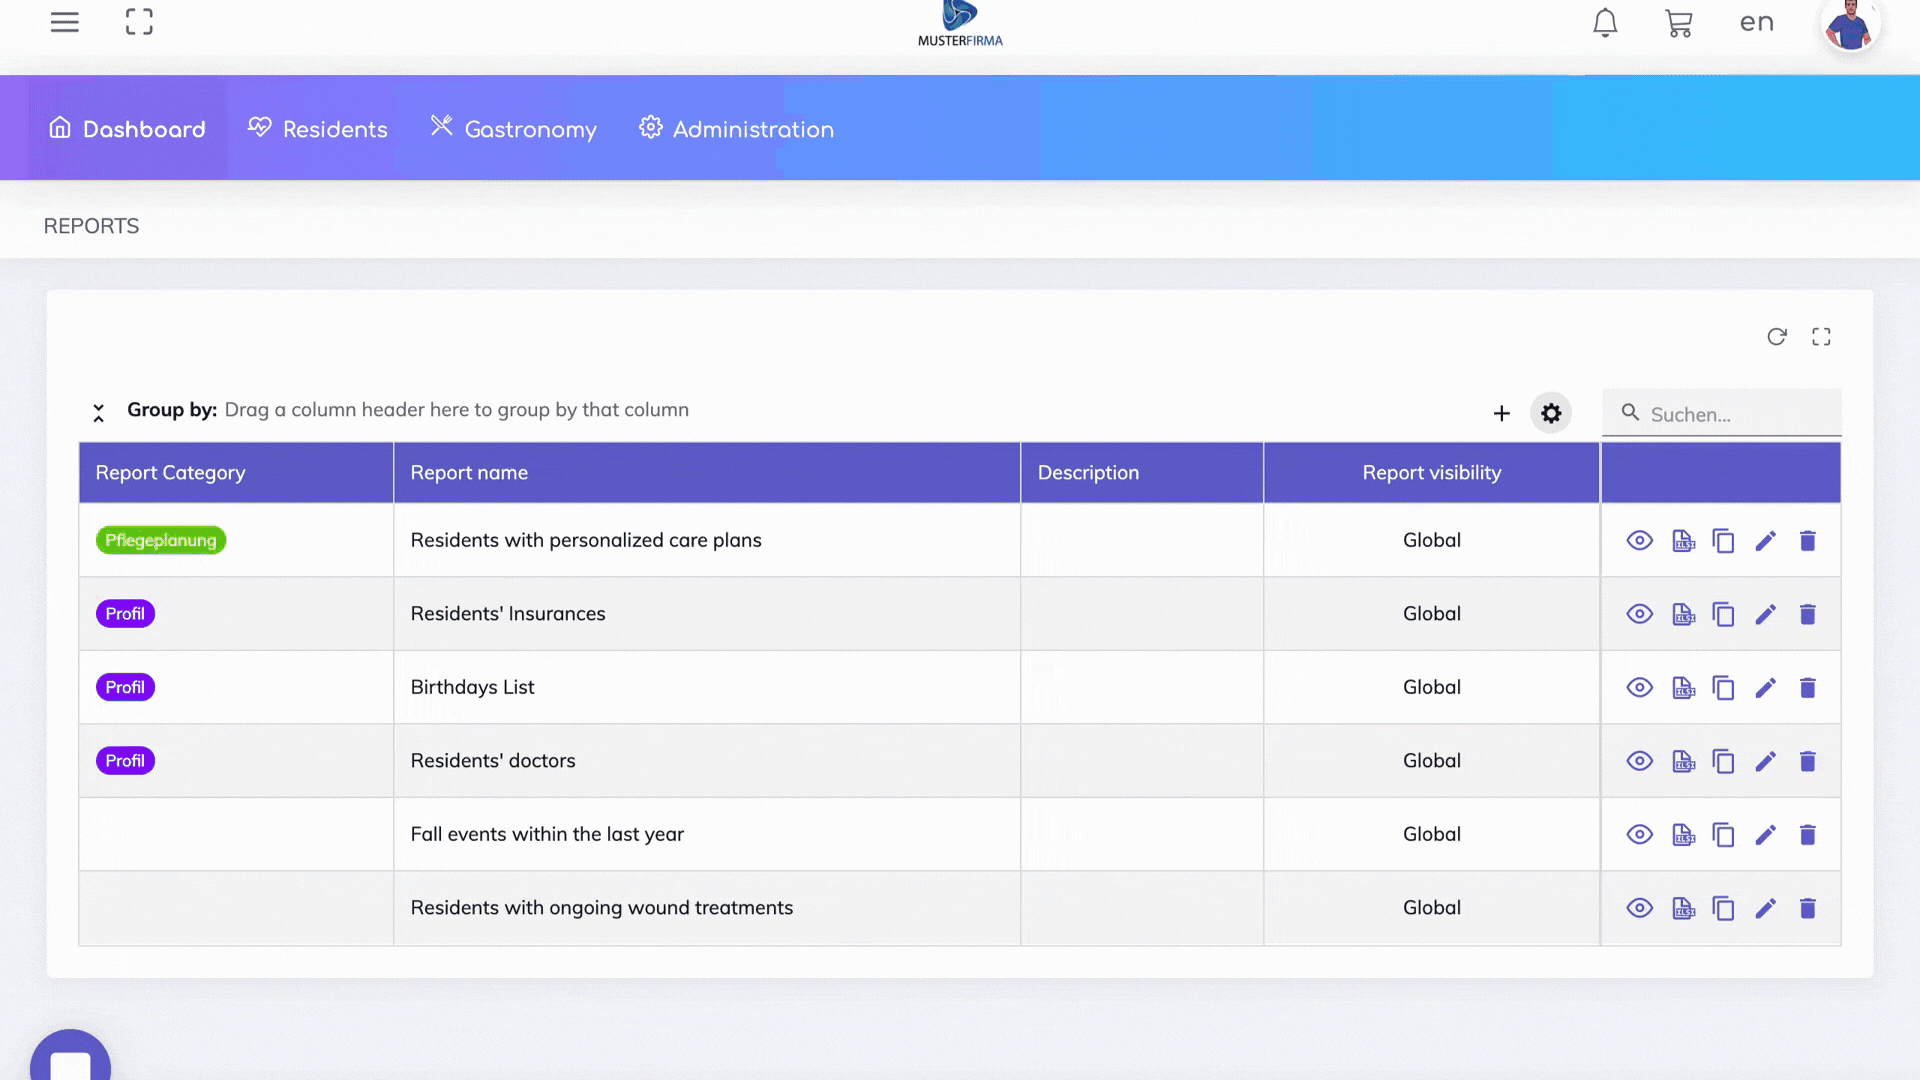This screenshot has width=1920, height=1080.
Task: View the Residents' doctors report with its eye icon
Action: click(x=1639, y=761)
